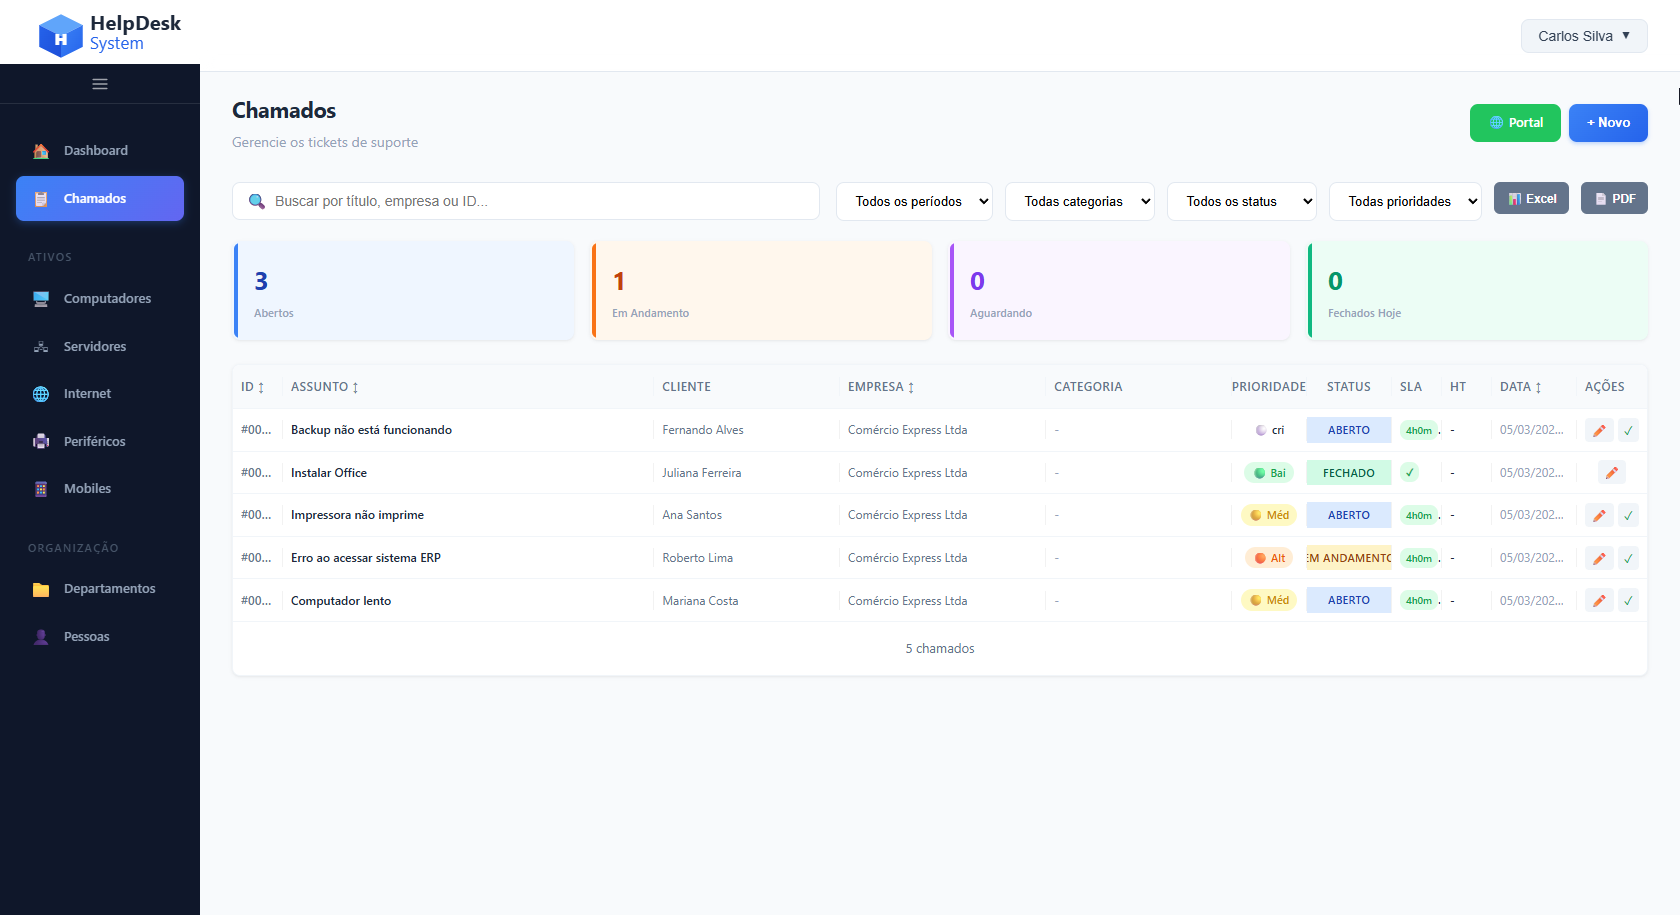
Task: Go to Dashboard in the sidebar
Action: [96, 151]
